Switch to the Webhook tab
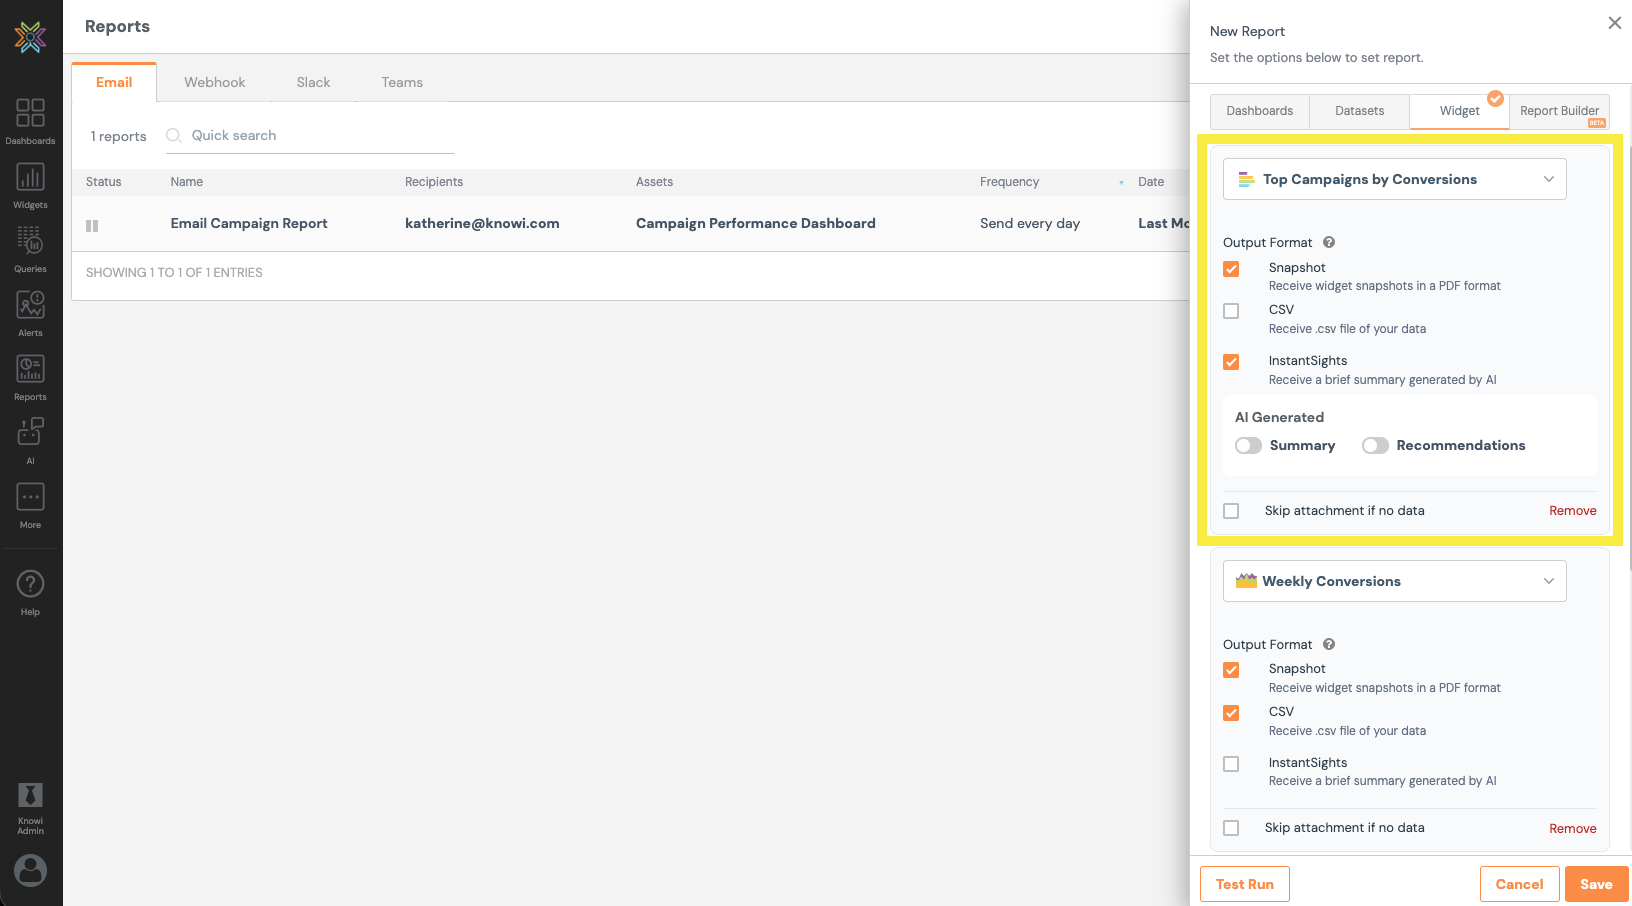Viewport: 1632px width, 906px height. click(x=214, y=83)
